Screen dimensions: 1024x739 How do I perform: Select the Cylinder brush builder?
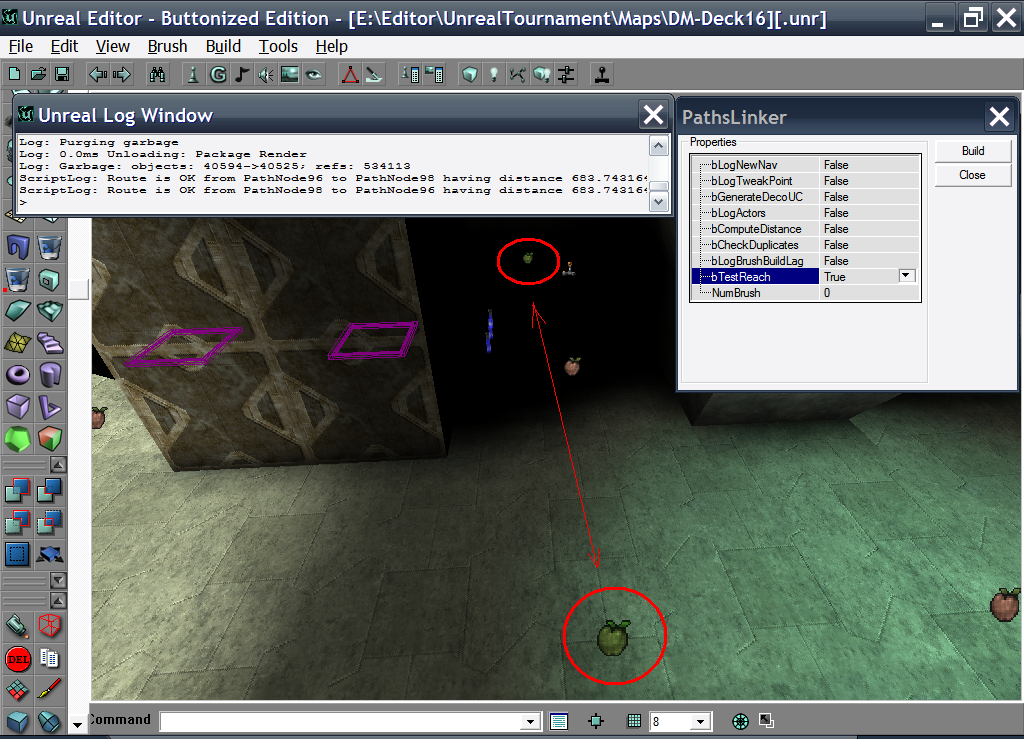50,375
